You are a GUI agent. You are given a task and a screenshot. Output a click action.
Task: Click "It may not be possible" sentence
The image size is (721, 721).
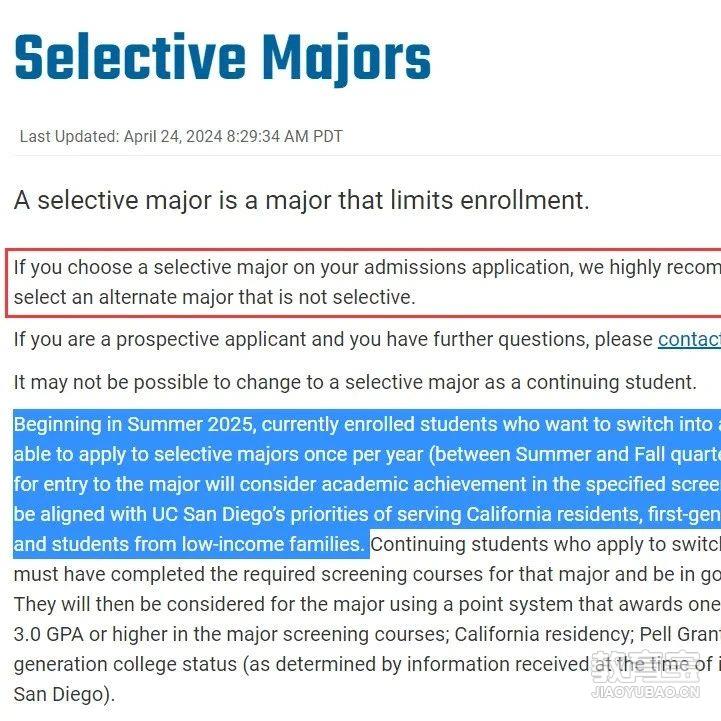click(355, 383)
